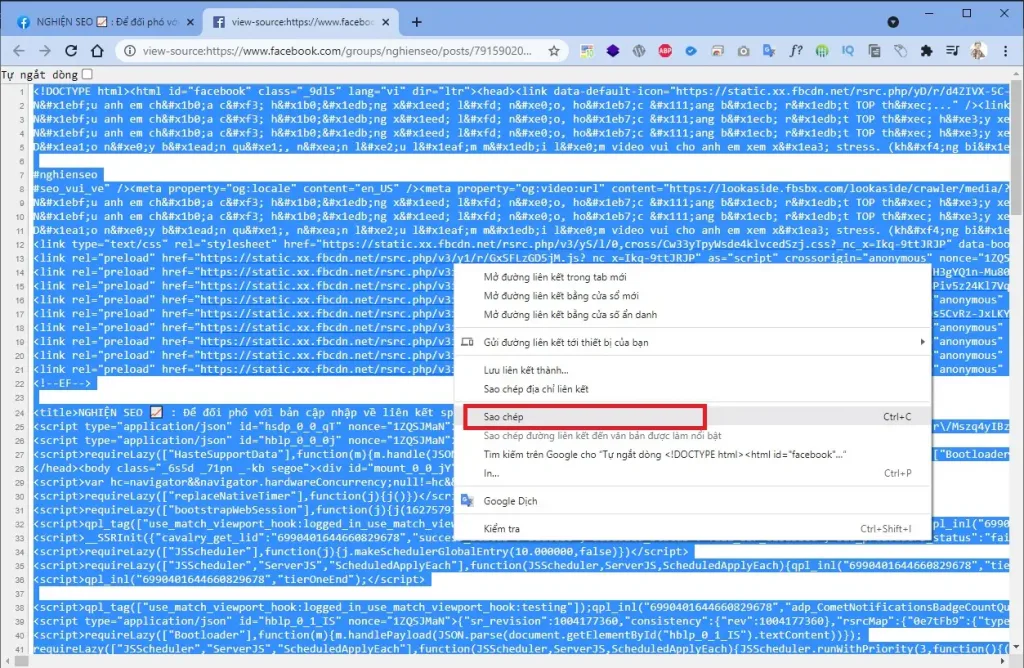Click the blue checkmark extension icon
This screenshot has width=1024, height=668.
(691, 50)
